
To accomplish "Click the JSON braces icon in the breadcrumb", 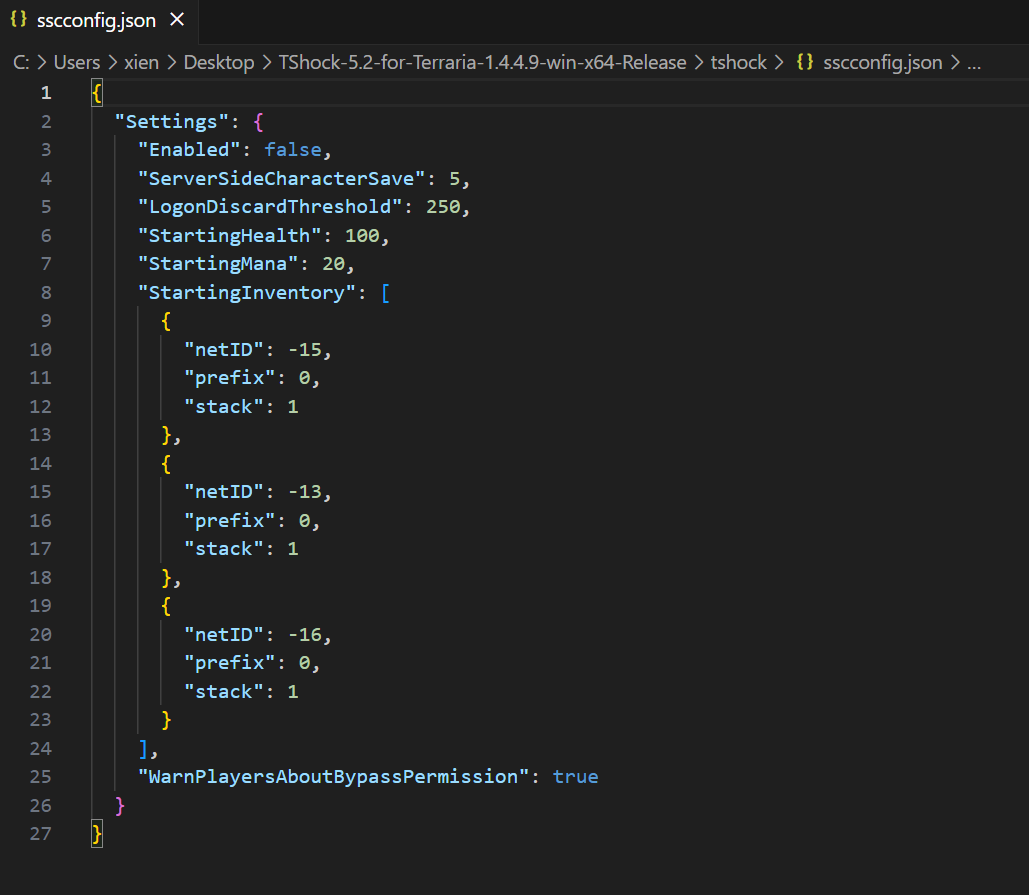I will click(804, 63).
